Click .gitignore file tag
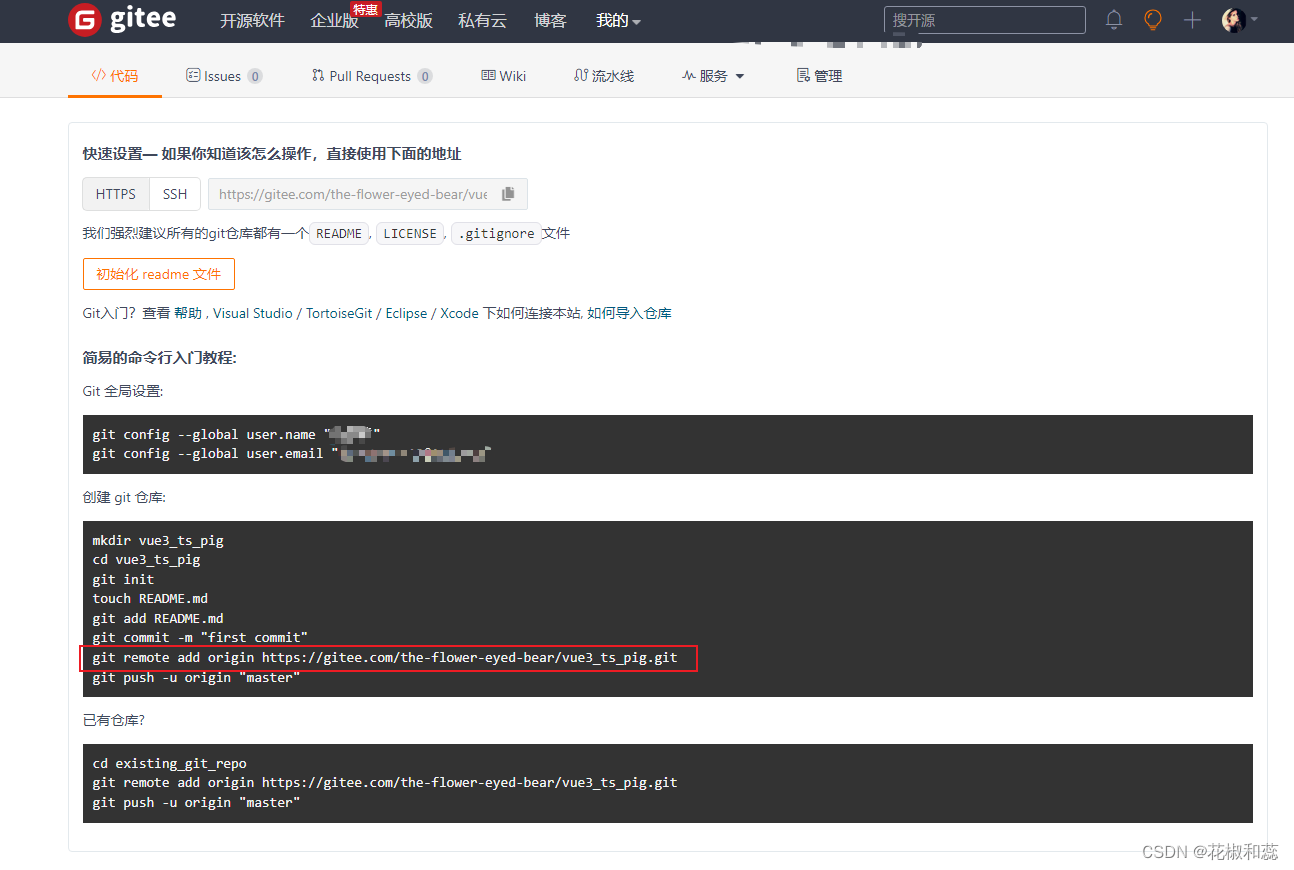Viewport: 1294px width, 870px height. click(x=496, y=234)
